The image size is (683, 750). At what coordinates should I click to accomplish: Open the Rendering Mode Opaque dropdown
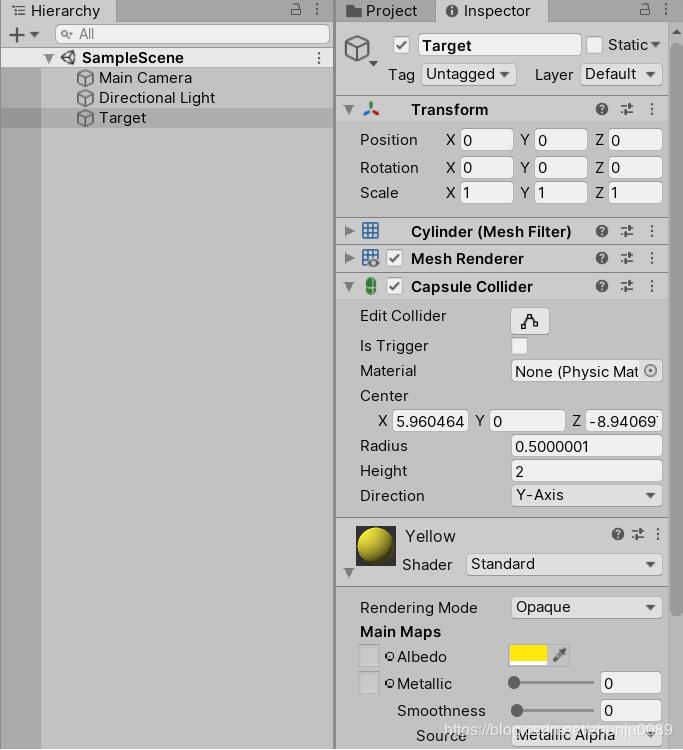[x=586, y=607]
